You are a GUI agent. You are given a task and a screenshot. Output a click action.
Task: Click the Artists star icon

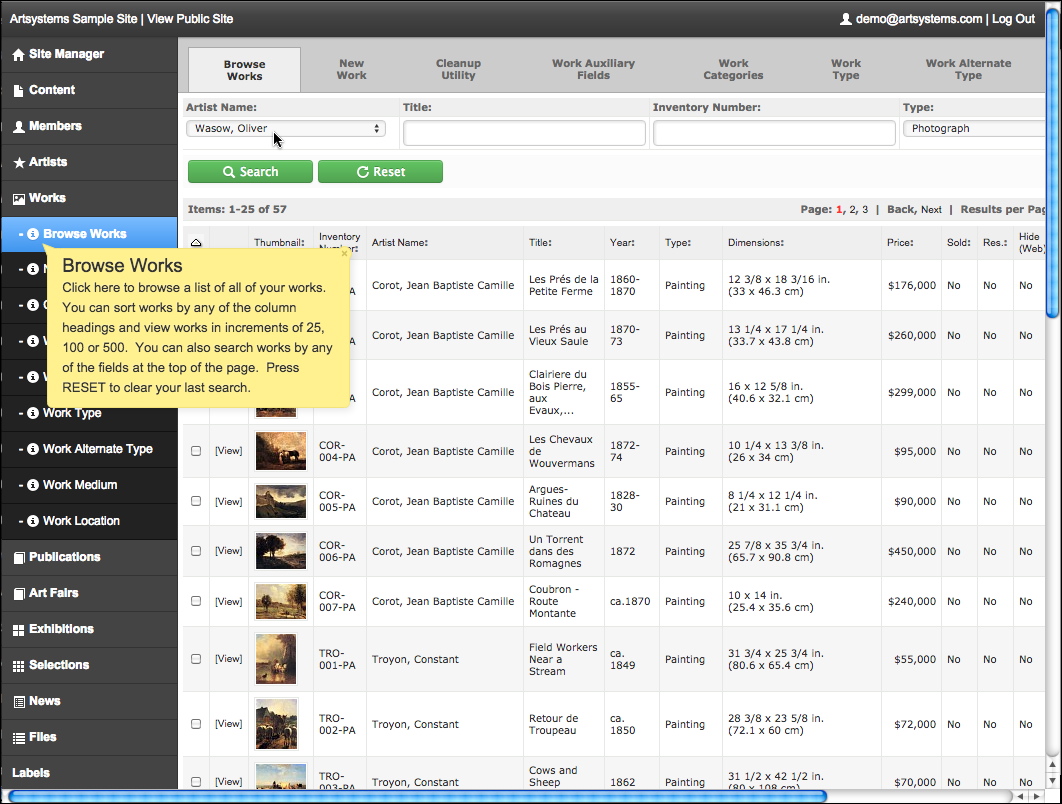coord(19,163)
